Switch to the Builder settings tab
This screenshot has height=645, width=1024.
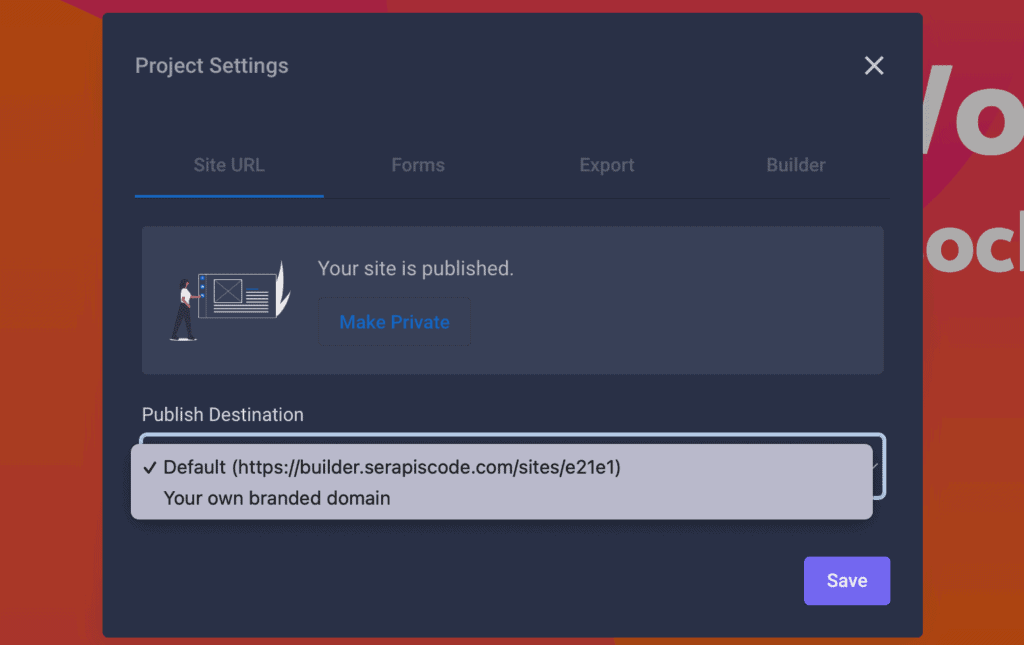795,165
